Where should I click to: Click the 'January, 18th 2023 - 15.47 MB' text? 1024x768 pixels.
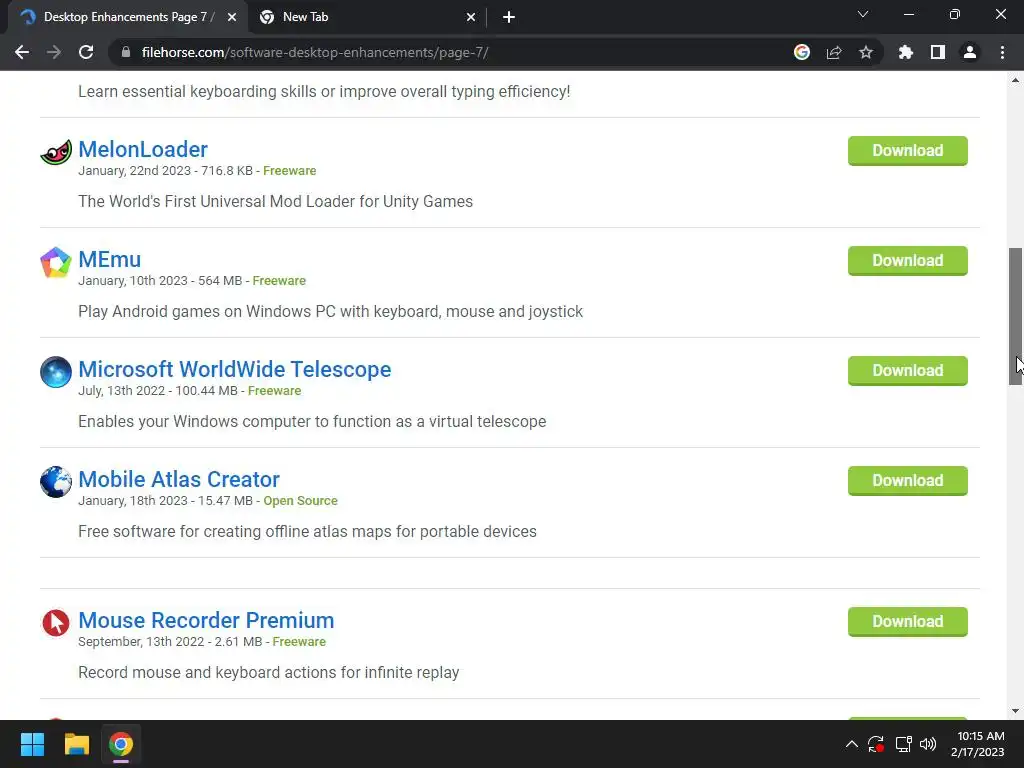coord(166,501)
